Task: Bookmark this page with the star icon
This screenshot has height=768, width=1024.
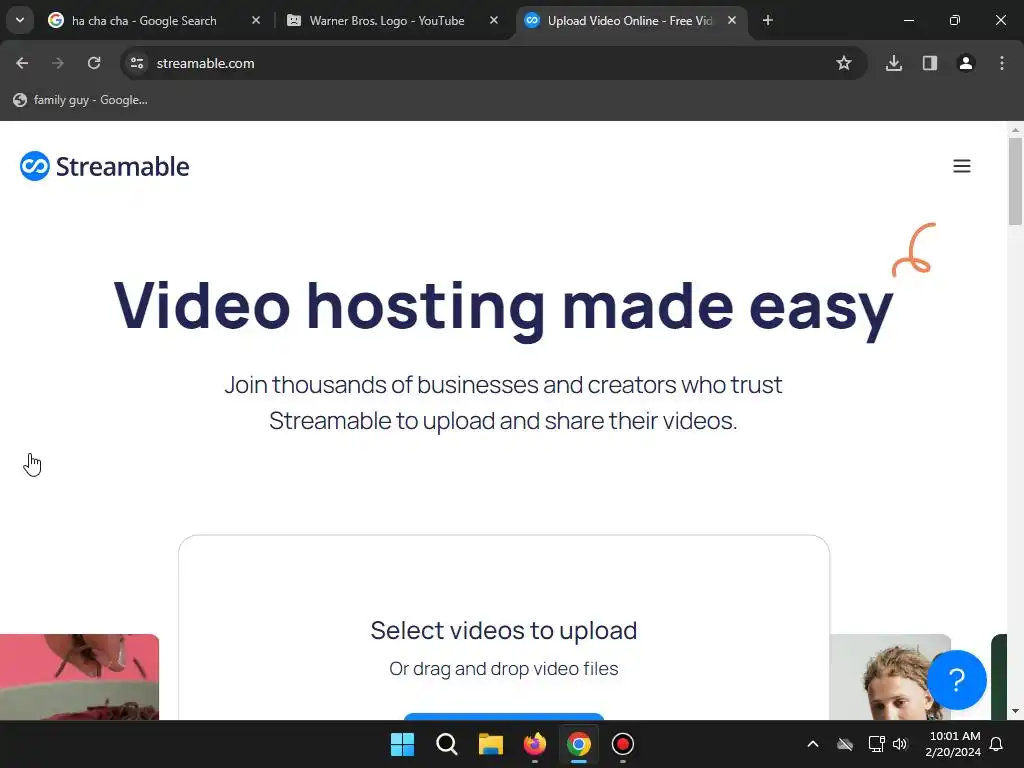Action: (x=844, y=63)
